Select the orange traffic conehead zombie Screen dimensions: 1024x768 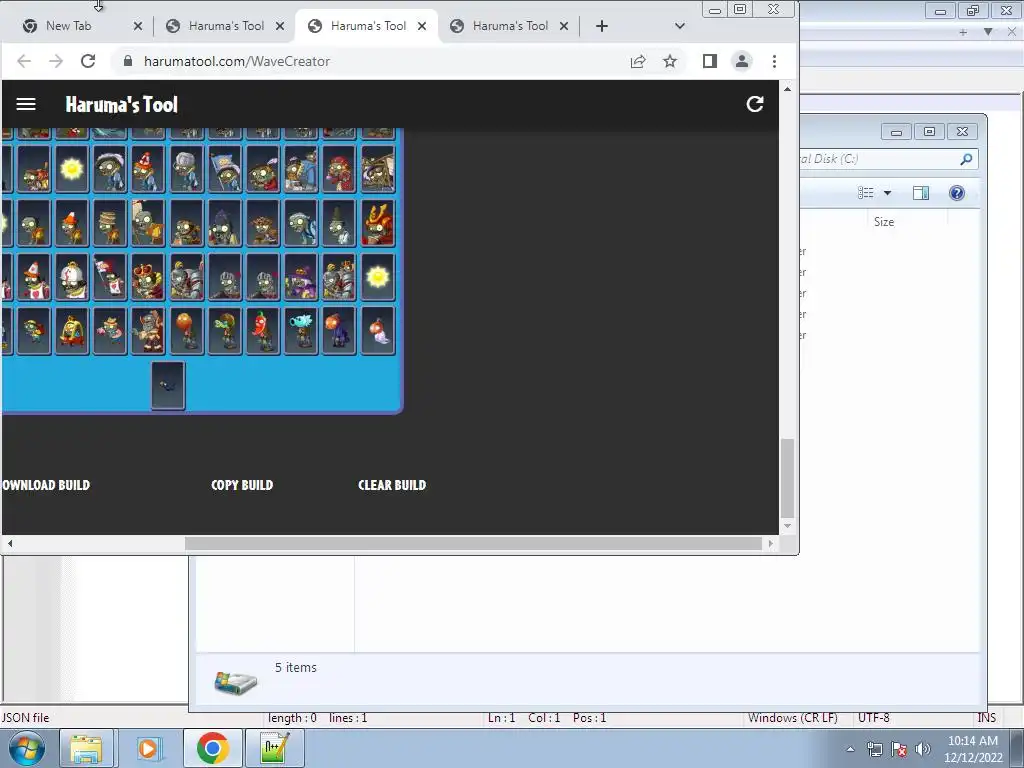coord(72,223)
